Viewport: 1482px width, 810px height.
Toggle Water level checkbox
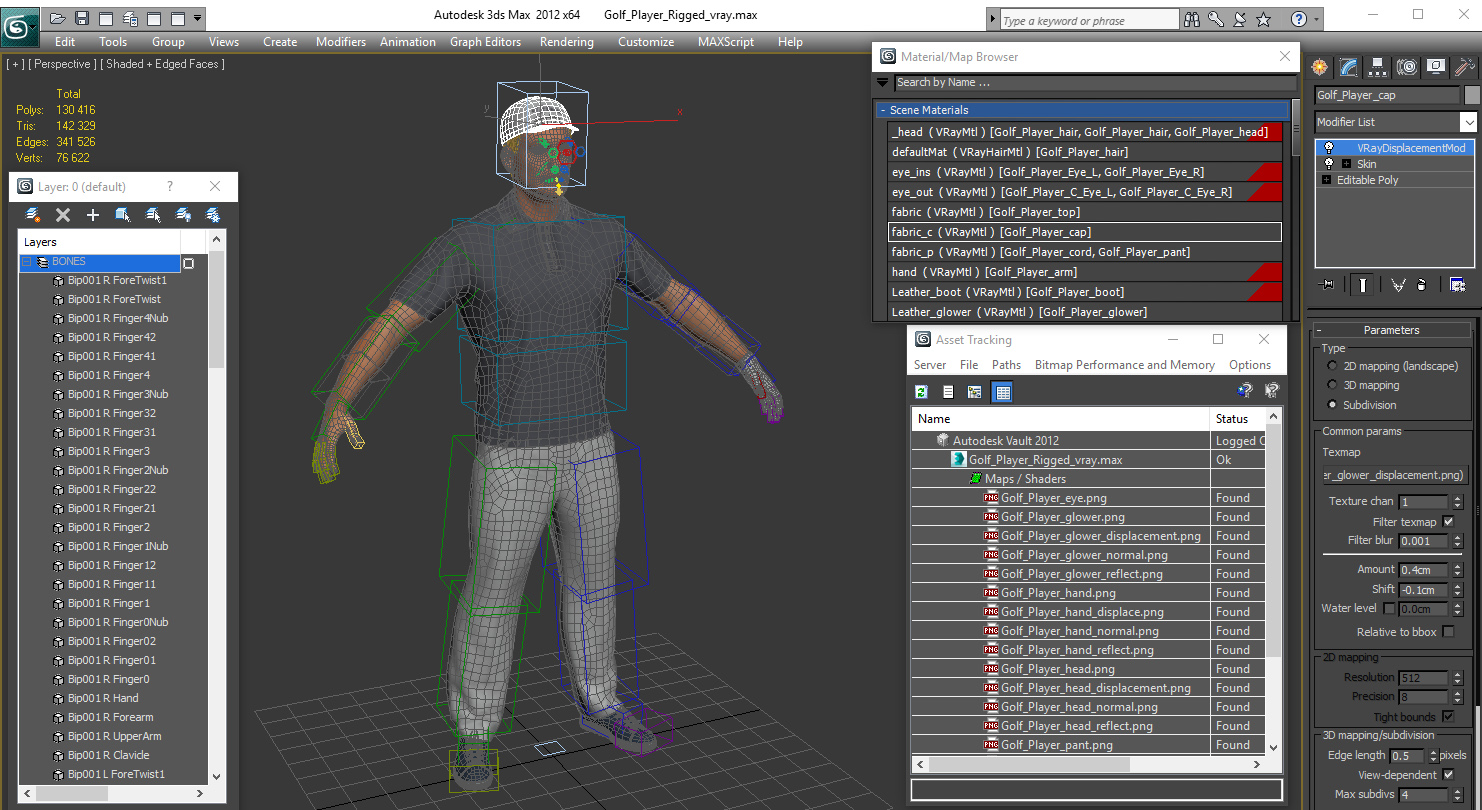click(1389, 608)
